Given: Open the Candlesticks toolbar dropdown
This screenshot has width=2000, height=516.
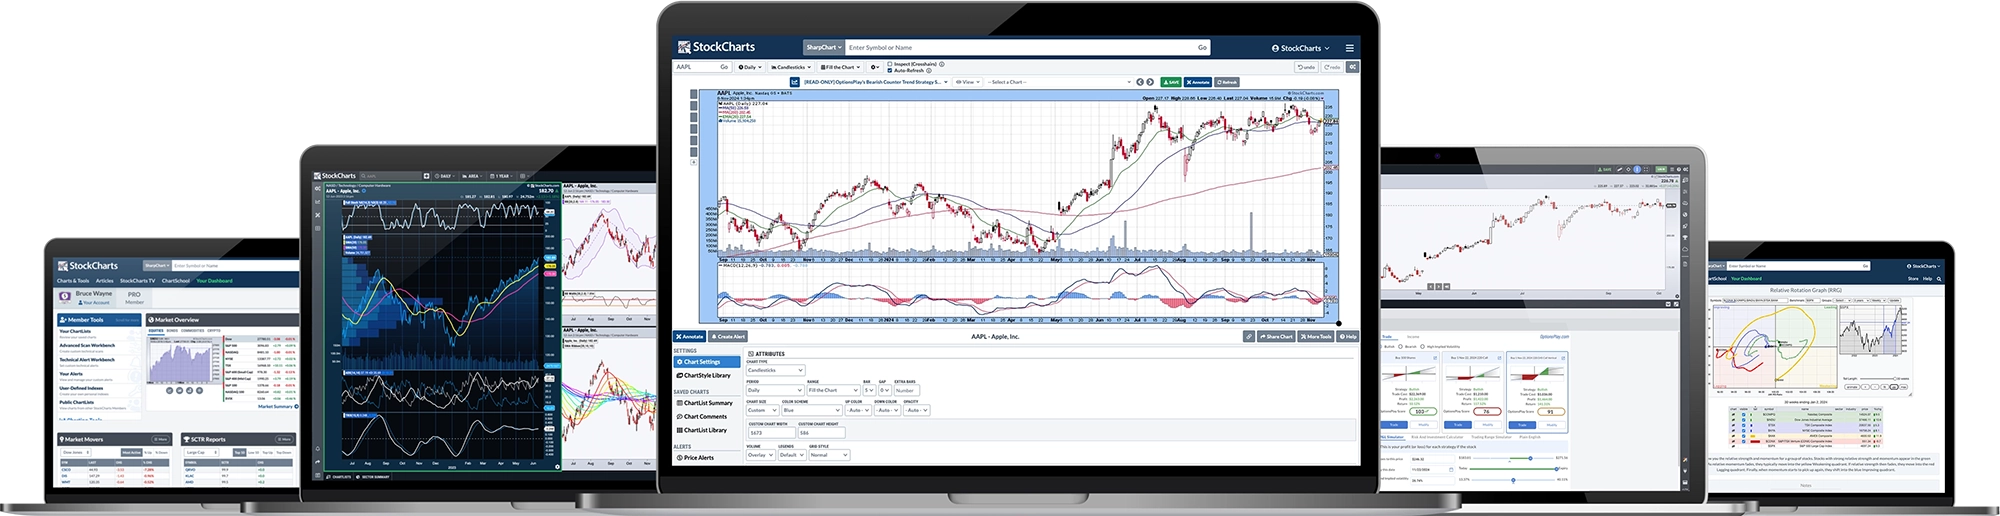Looking at the screenshot, I should pos(791,67).
